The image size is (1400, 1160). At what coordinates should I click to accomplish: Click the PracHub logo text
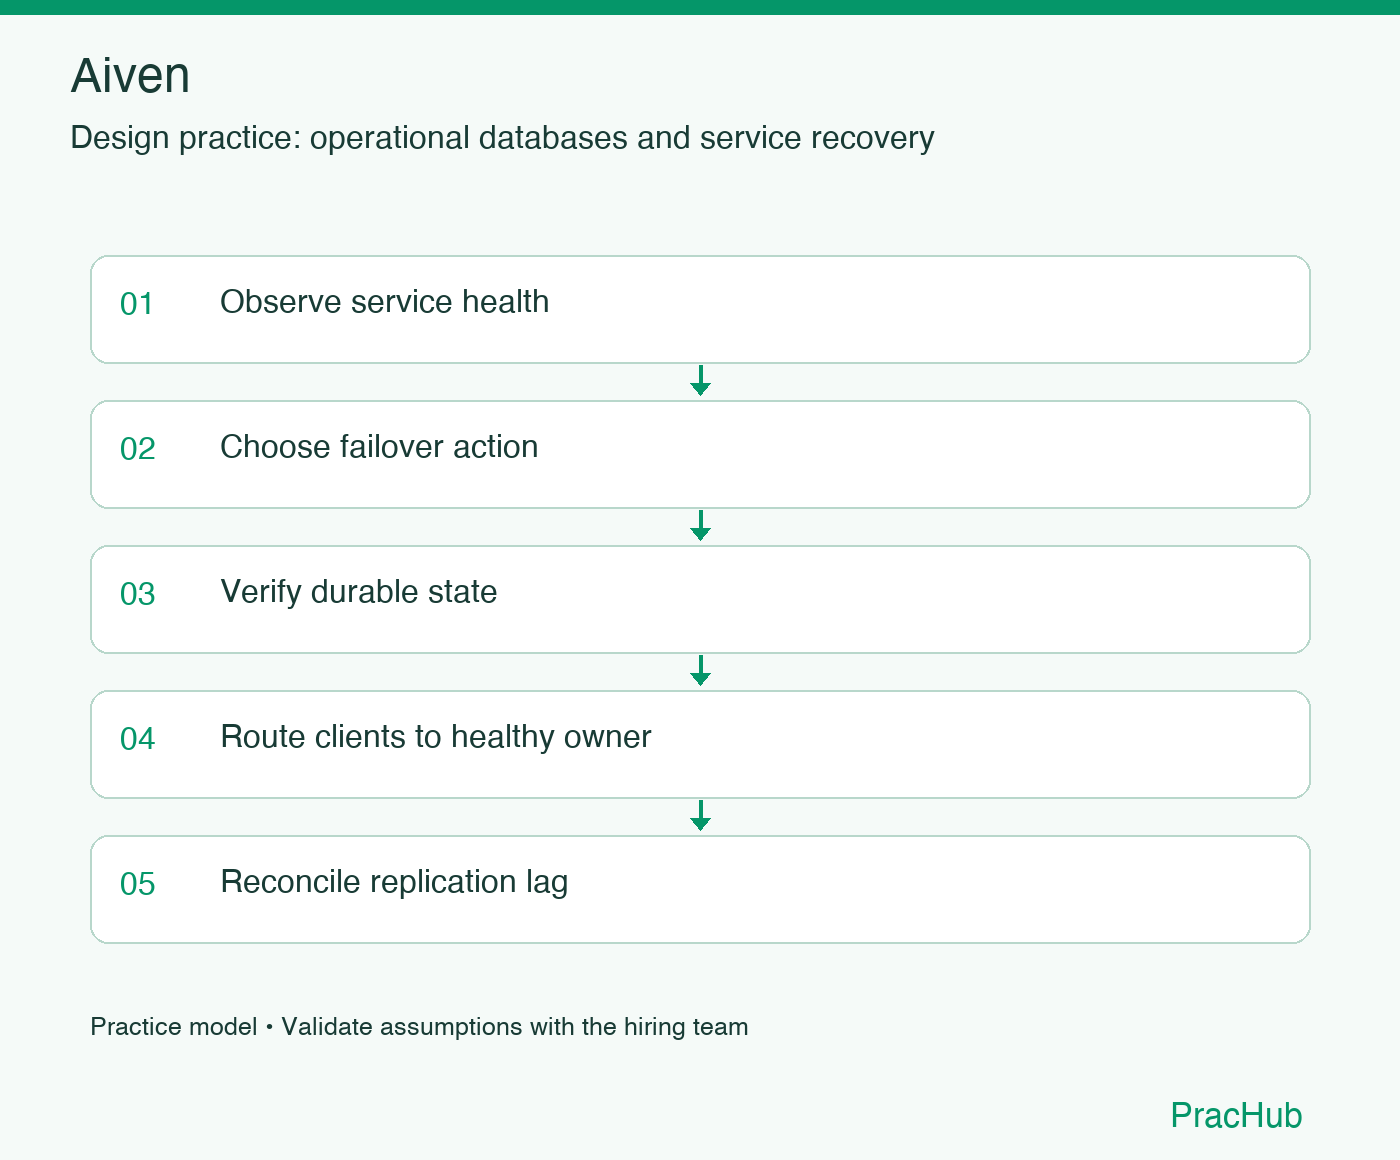(x=1236, y=1115)
